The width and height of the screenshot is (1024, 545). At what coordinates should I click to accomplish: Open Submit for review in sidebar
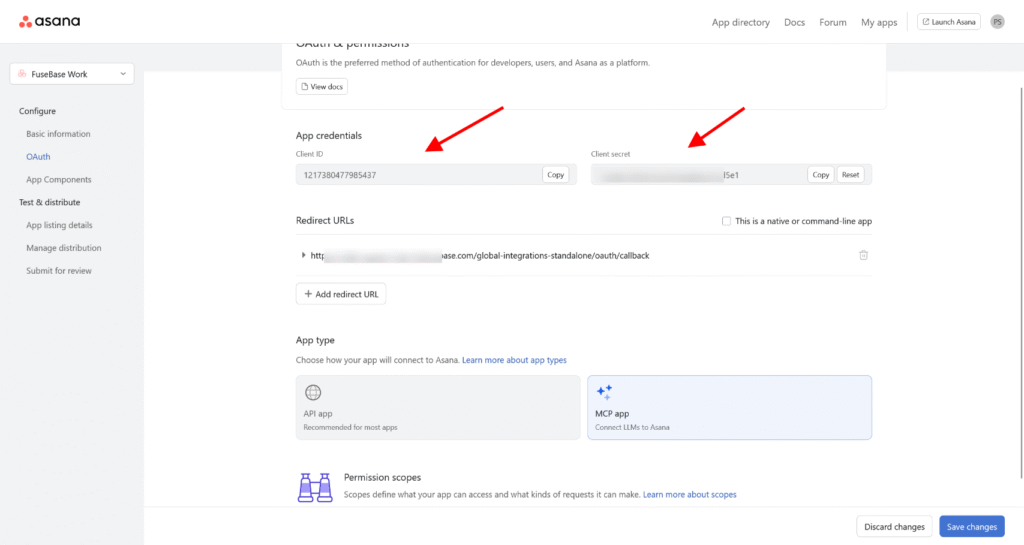59,271
